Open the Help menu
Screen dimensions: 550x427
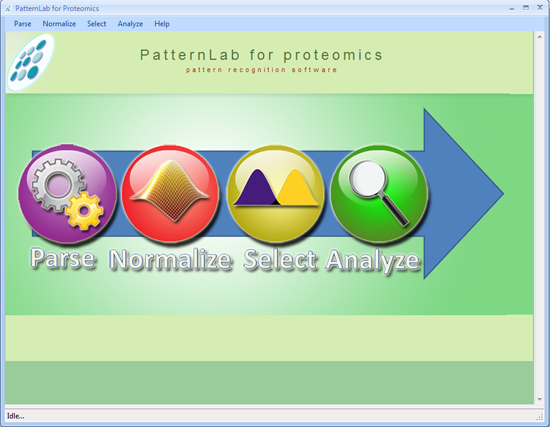pos(162,24)
